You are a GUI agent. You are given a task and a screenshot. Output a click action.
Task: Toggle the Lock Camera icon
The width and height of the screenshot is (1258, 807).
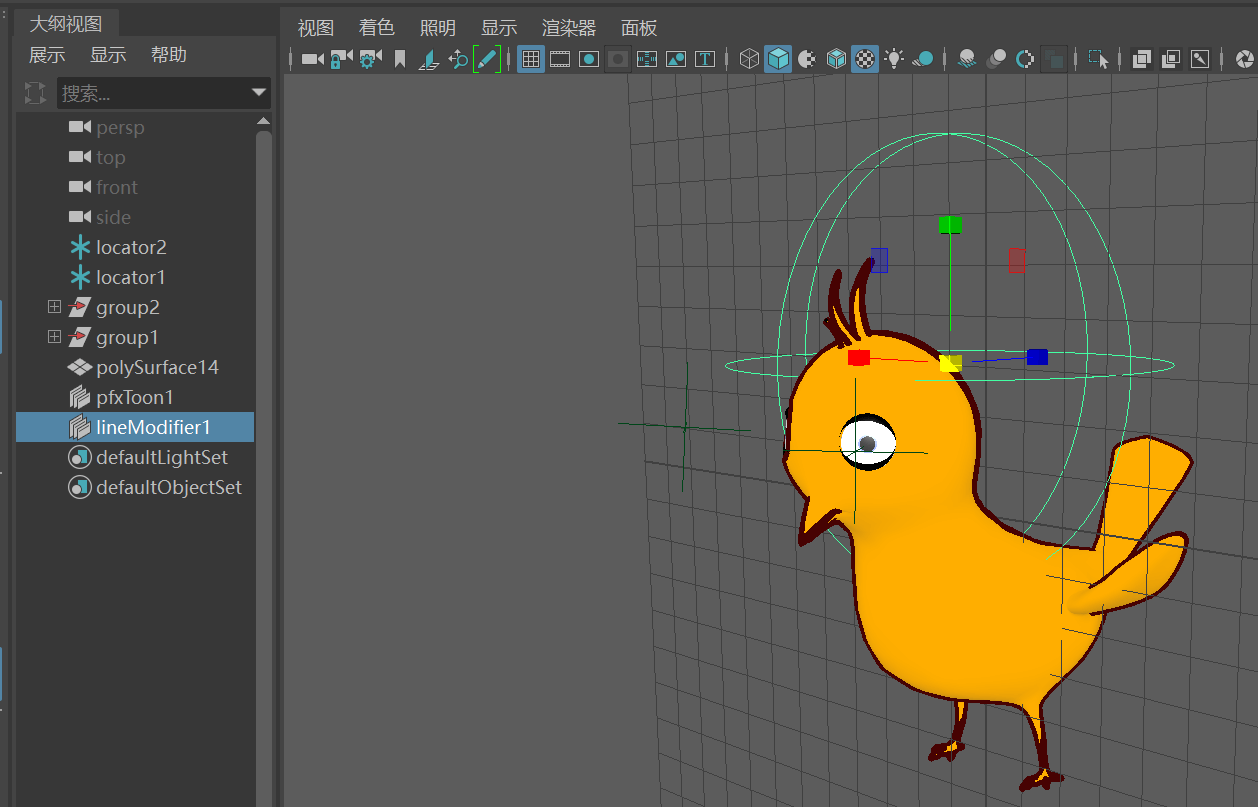(x=341, y=59)
